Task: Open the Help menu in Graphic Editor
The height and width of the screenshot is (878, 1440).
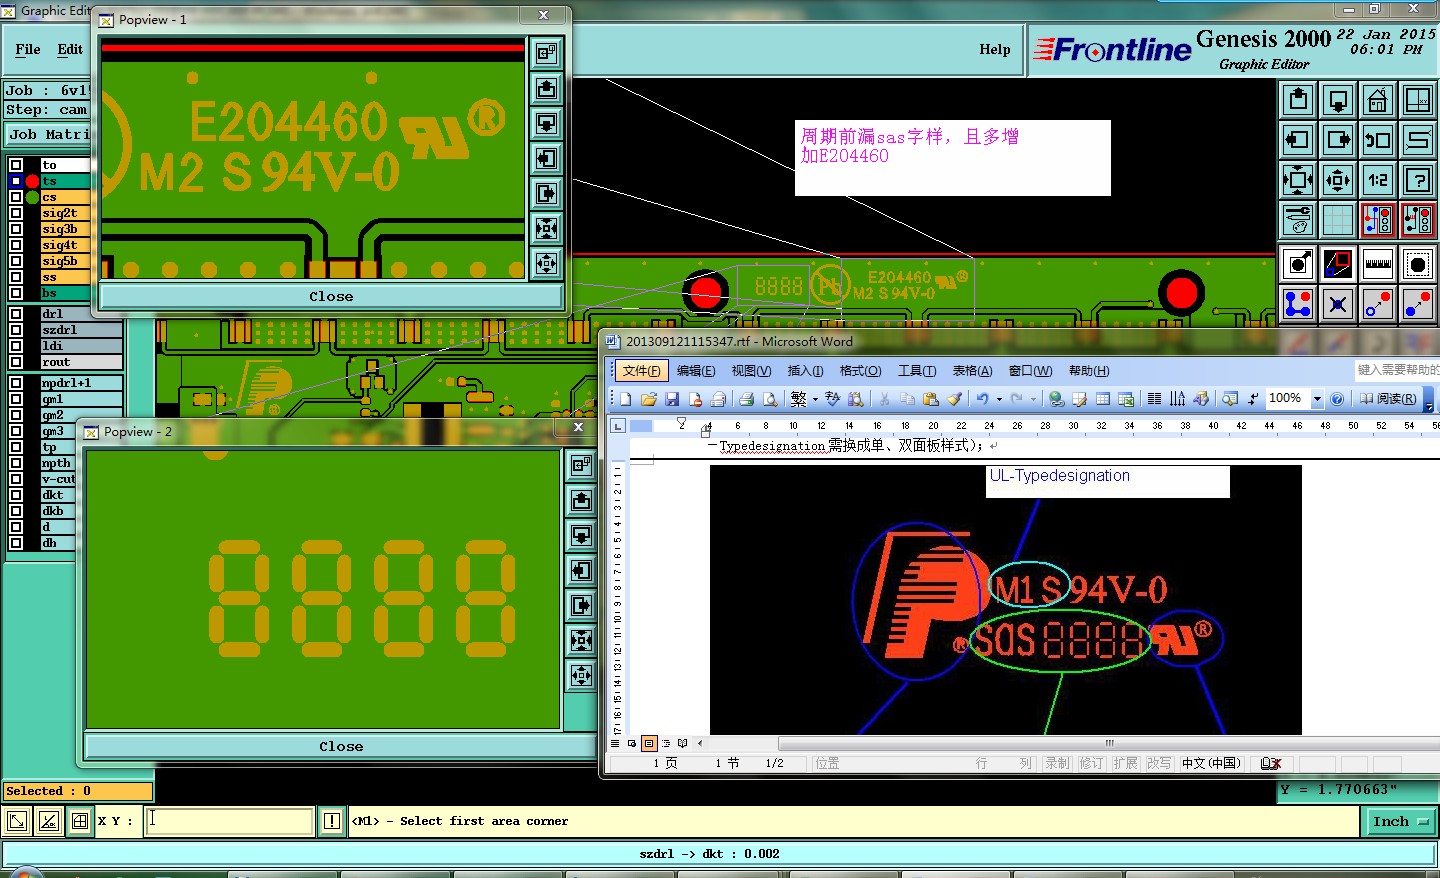Action: [994, 49]
